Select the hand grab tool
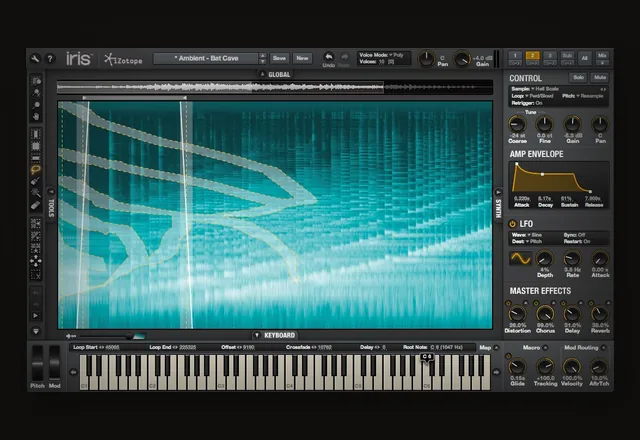The image size is (640, 440). tap(36, 117)
